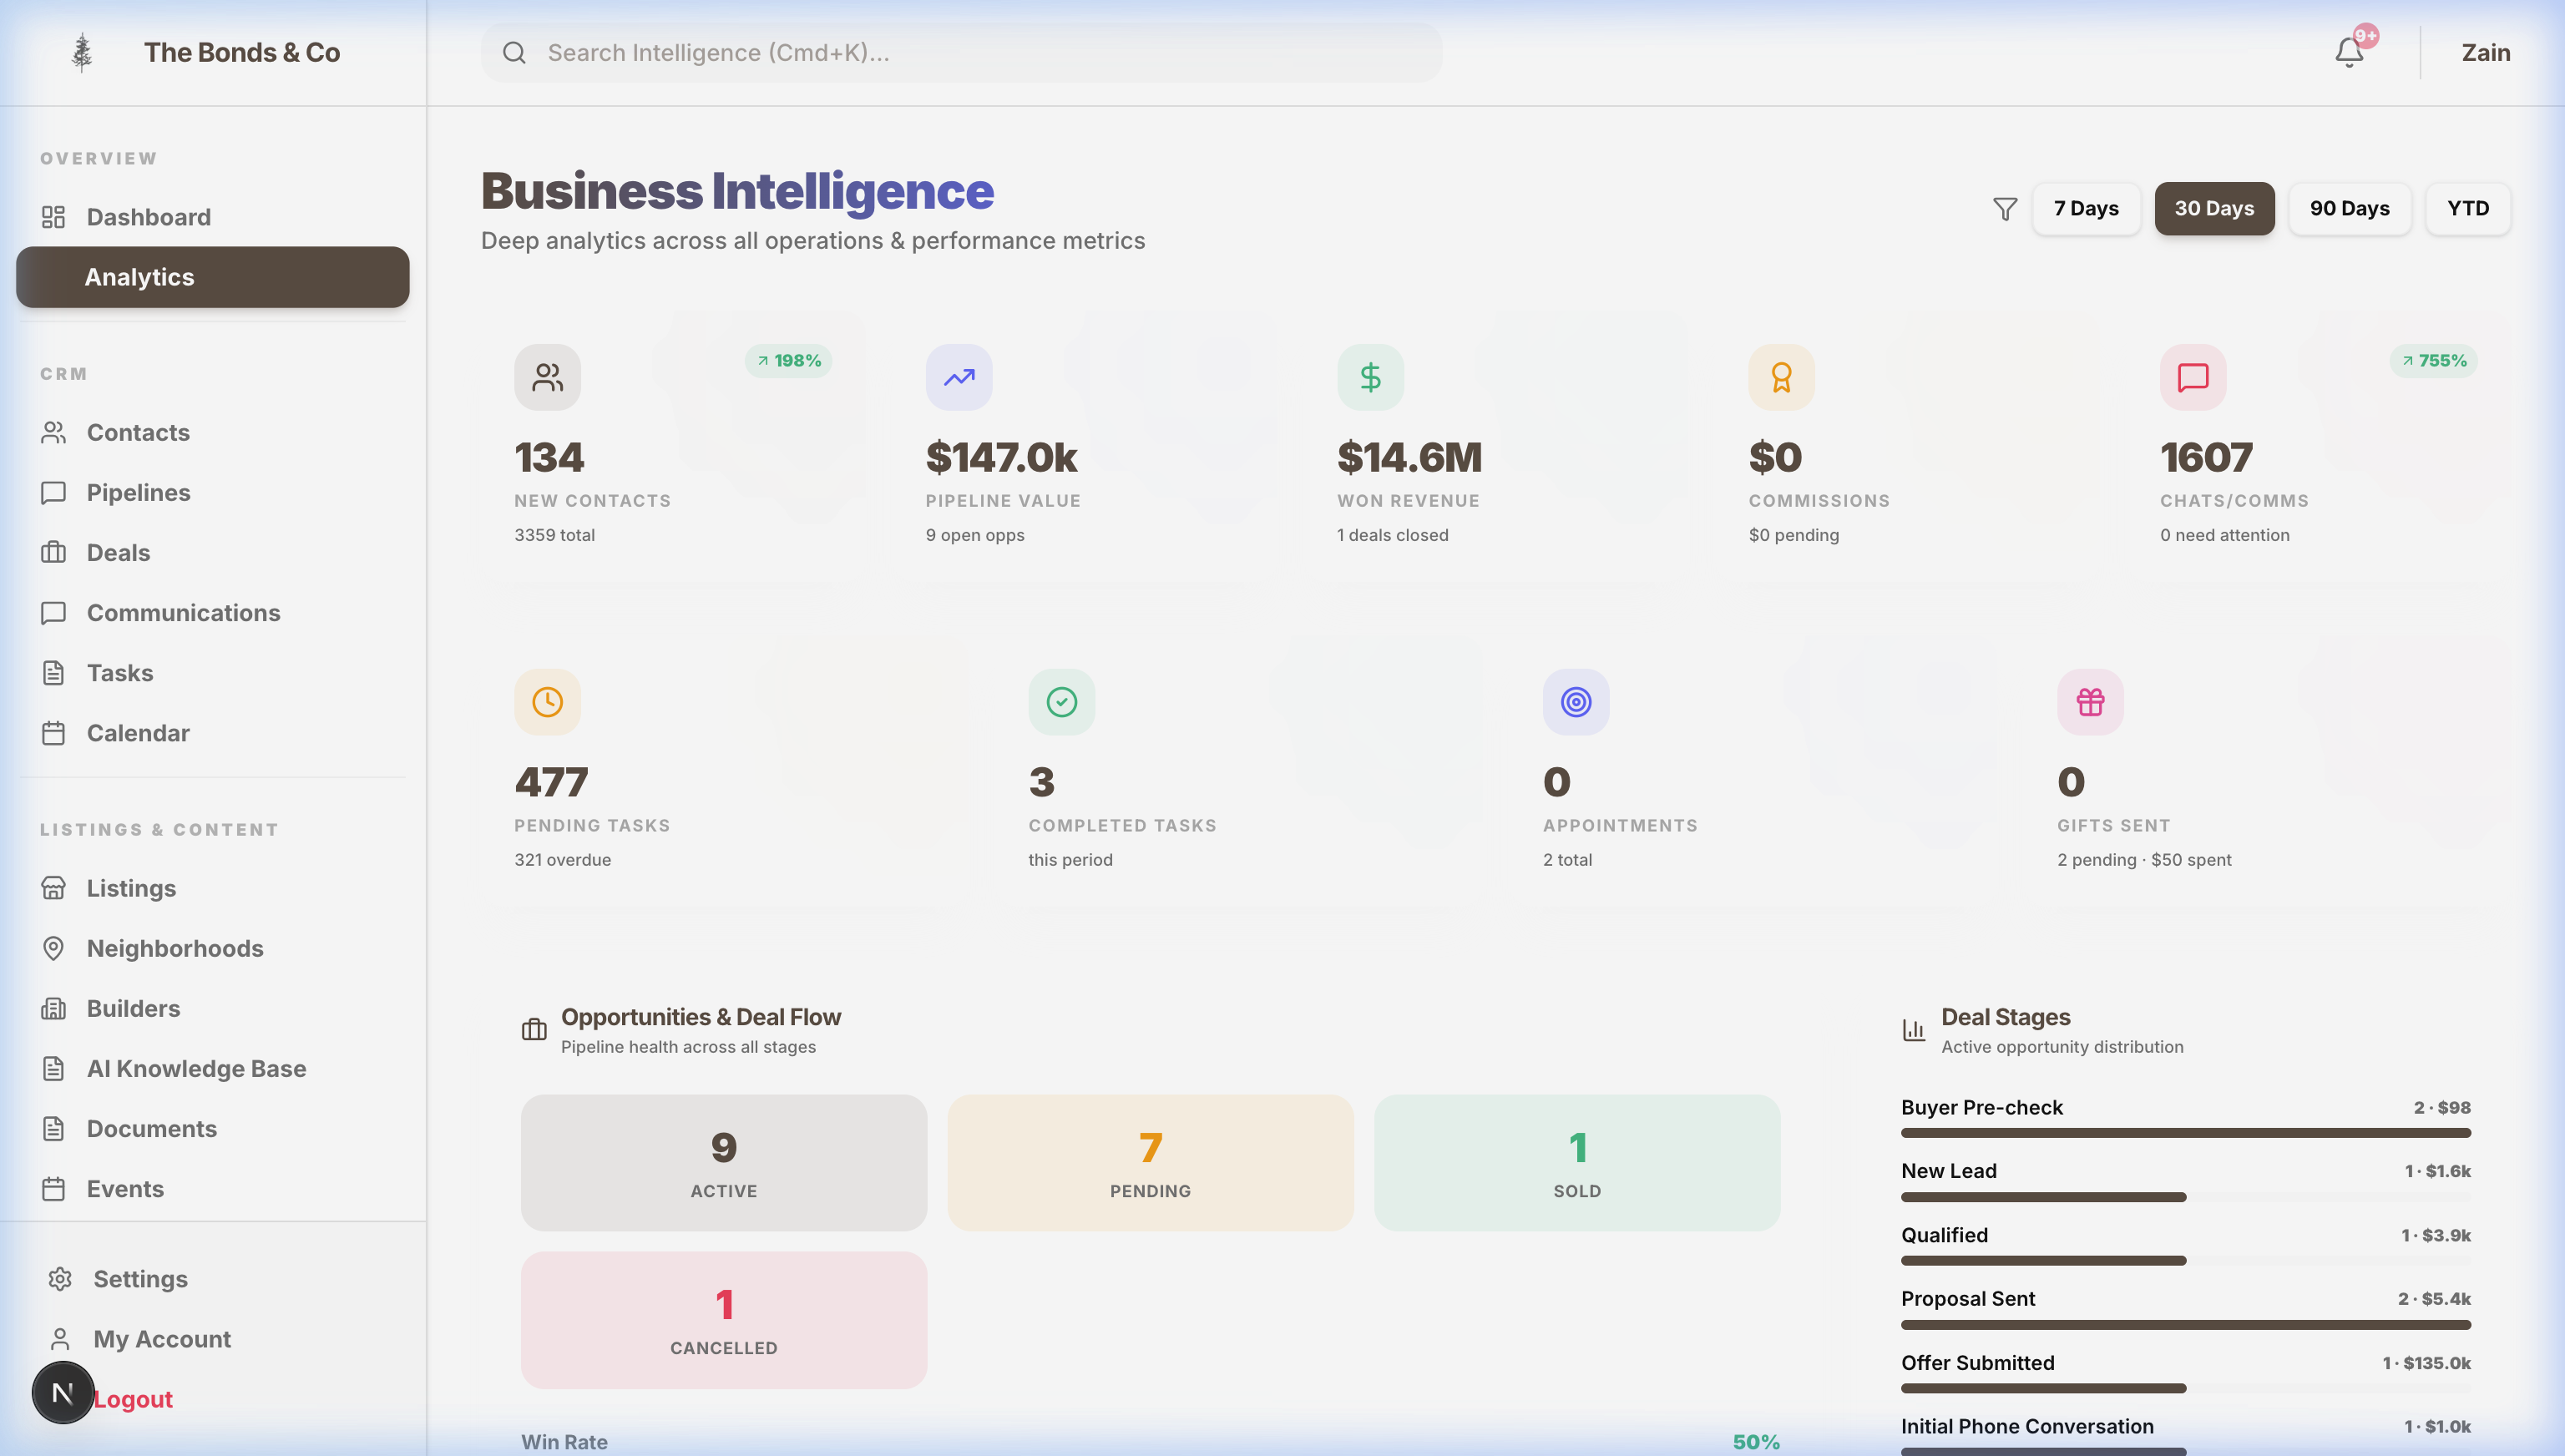Click the AI Knowledge Base document icon

[x=54, y=1068]
